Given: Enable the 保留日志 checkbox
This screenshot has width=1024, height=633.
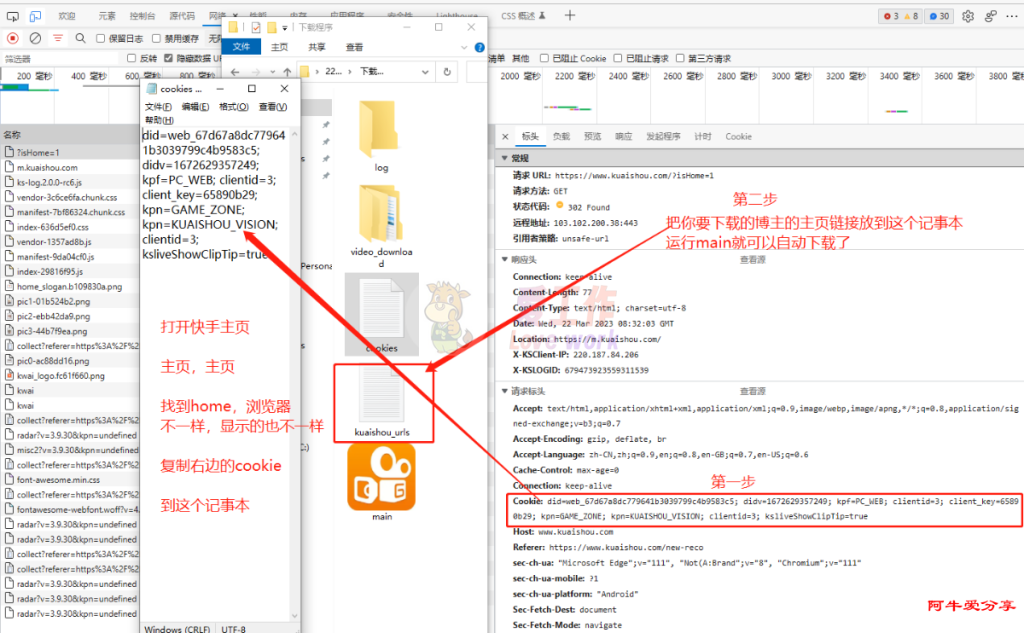Looking at the screenshot, I should (101, 39).
